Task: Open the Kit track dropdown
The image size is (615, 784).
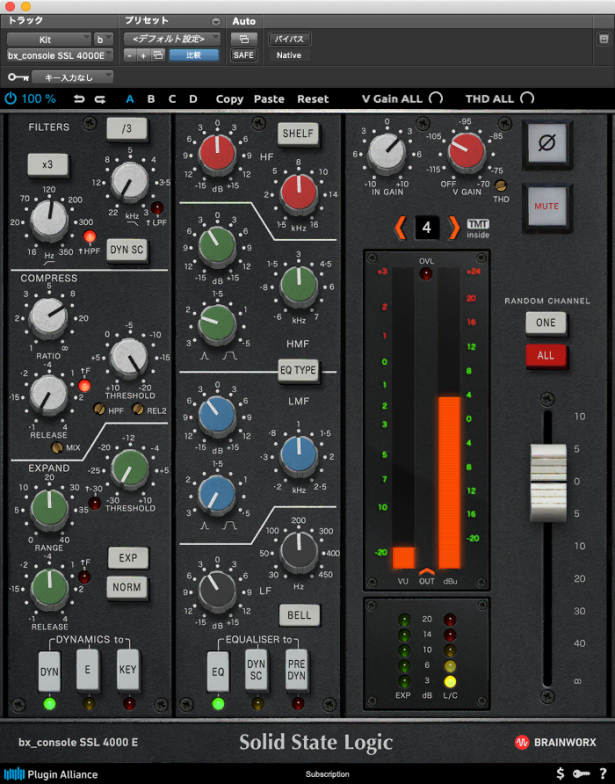Action: (49, 39)
